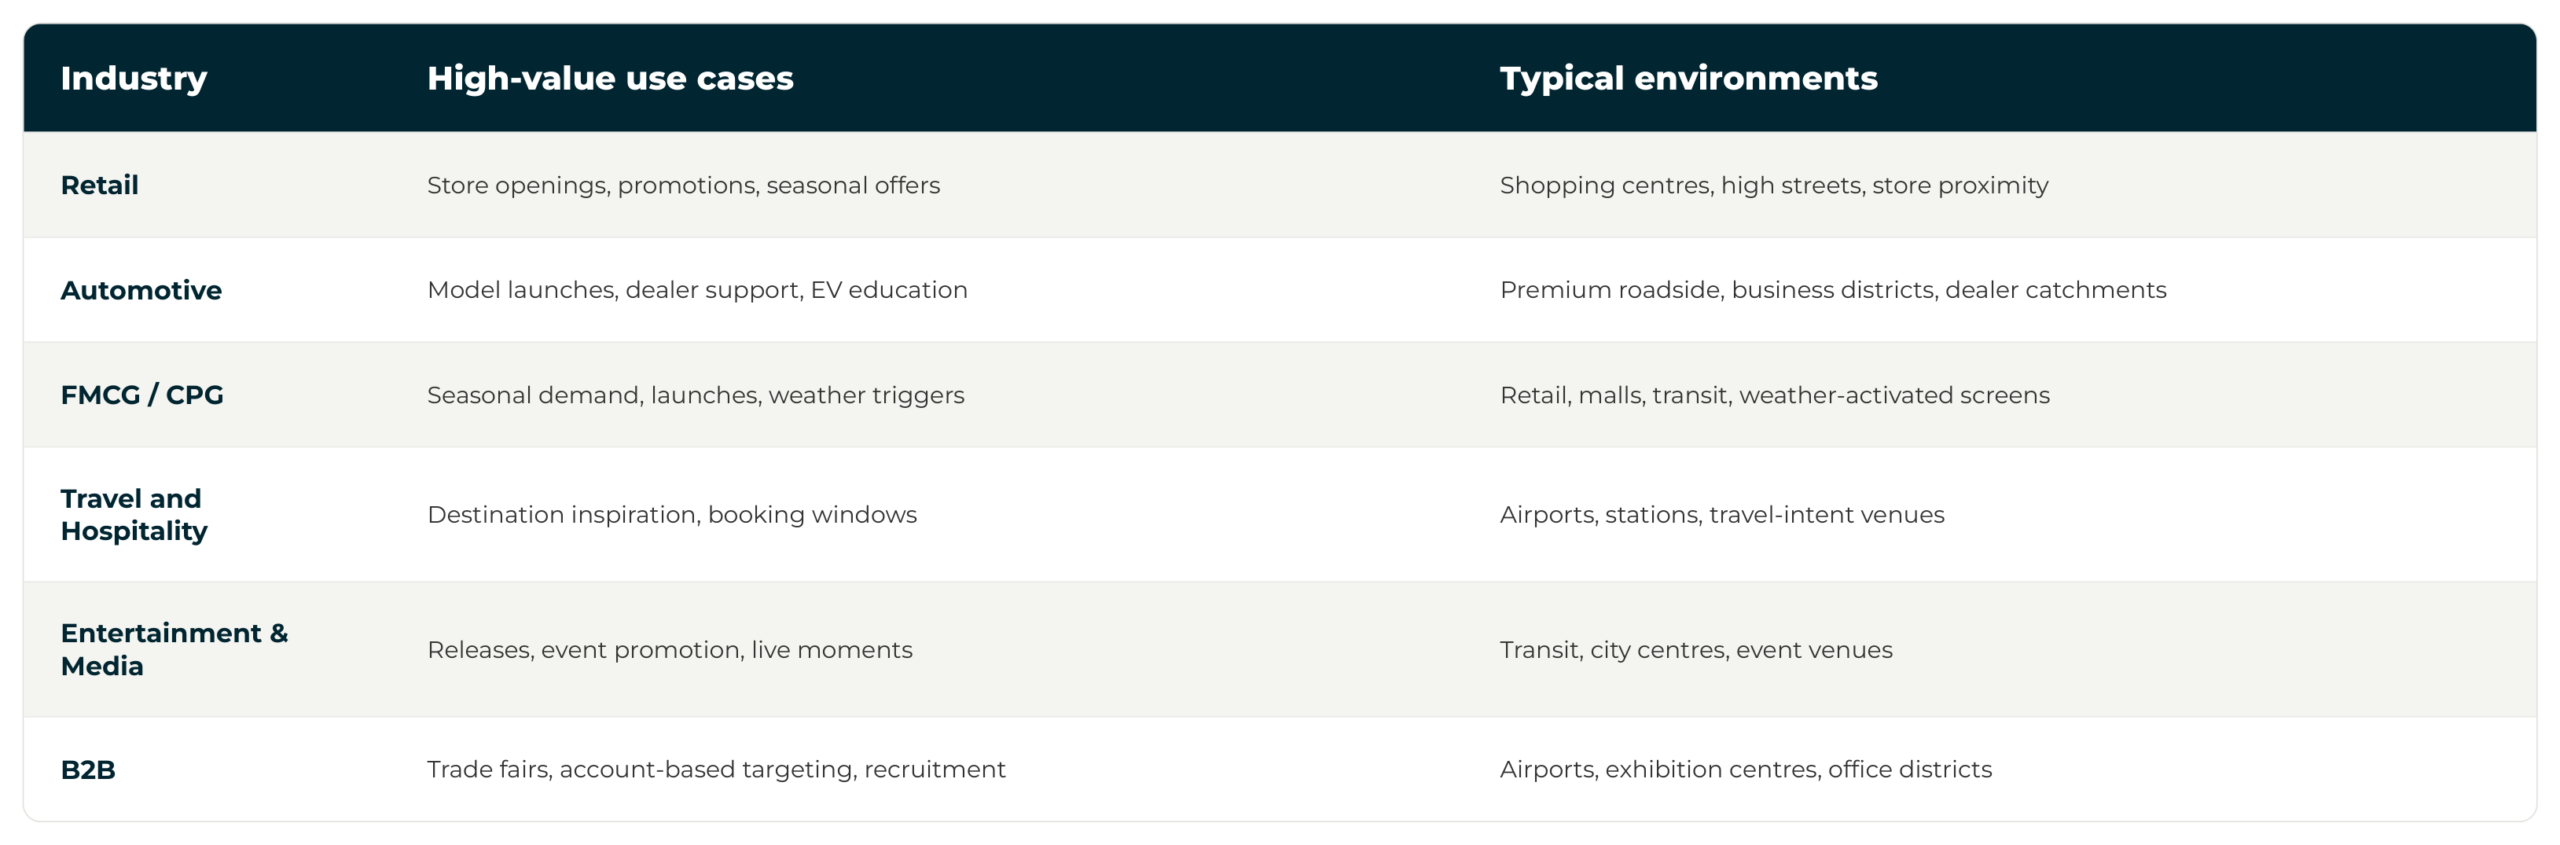Click Trade fairs, account-based targeting cell

point(716,769)
